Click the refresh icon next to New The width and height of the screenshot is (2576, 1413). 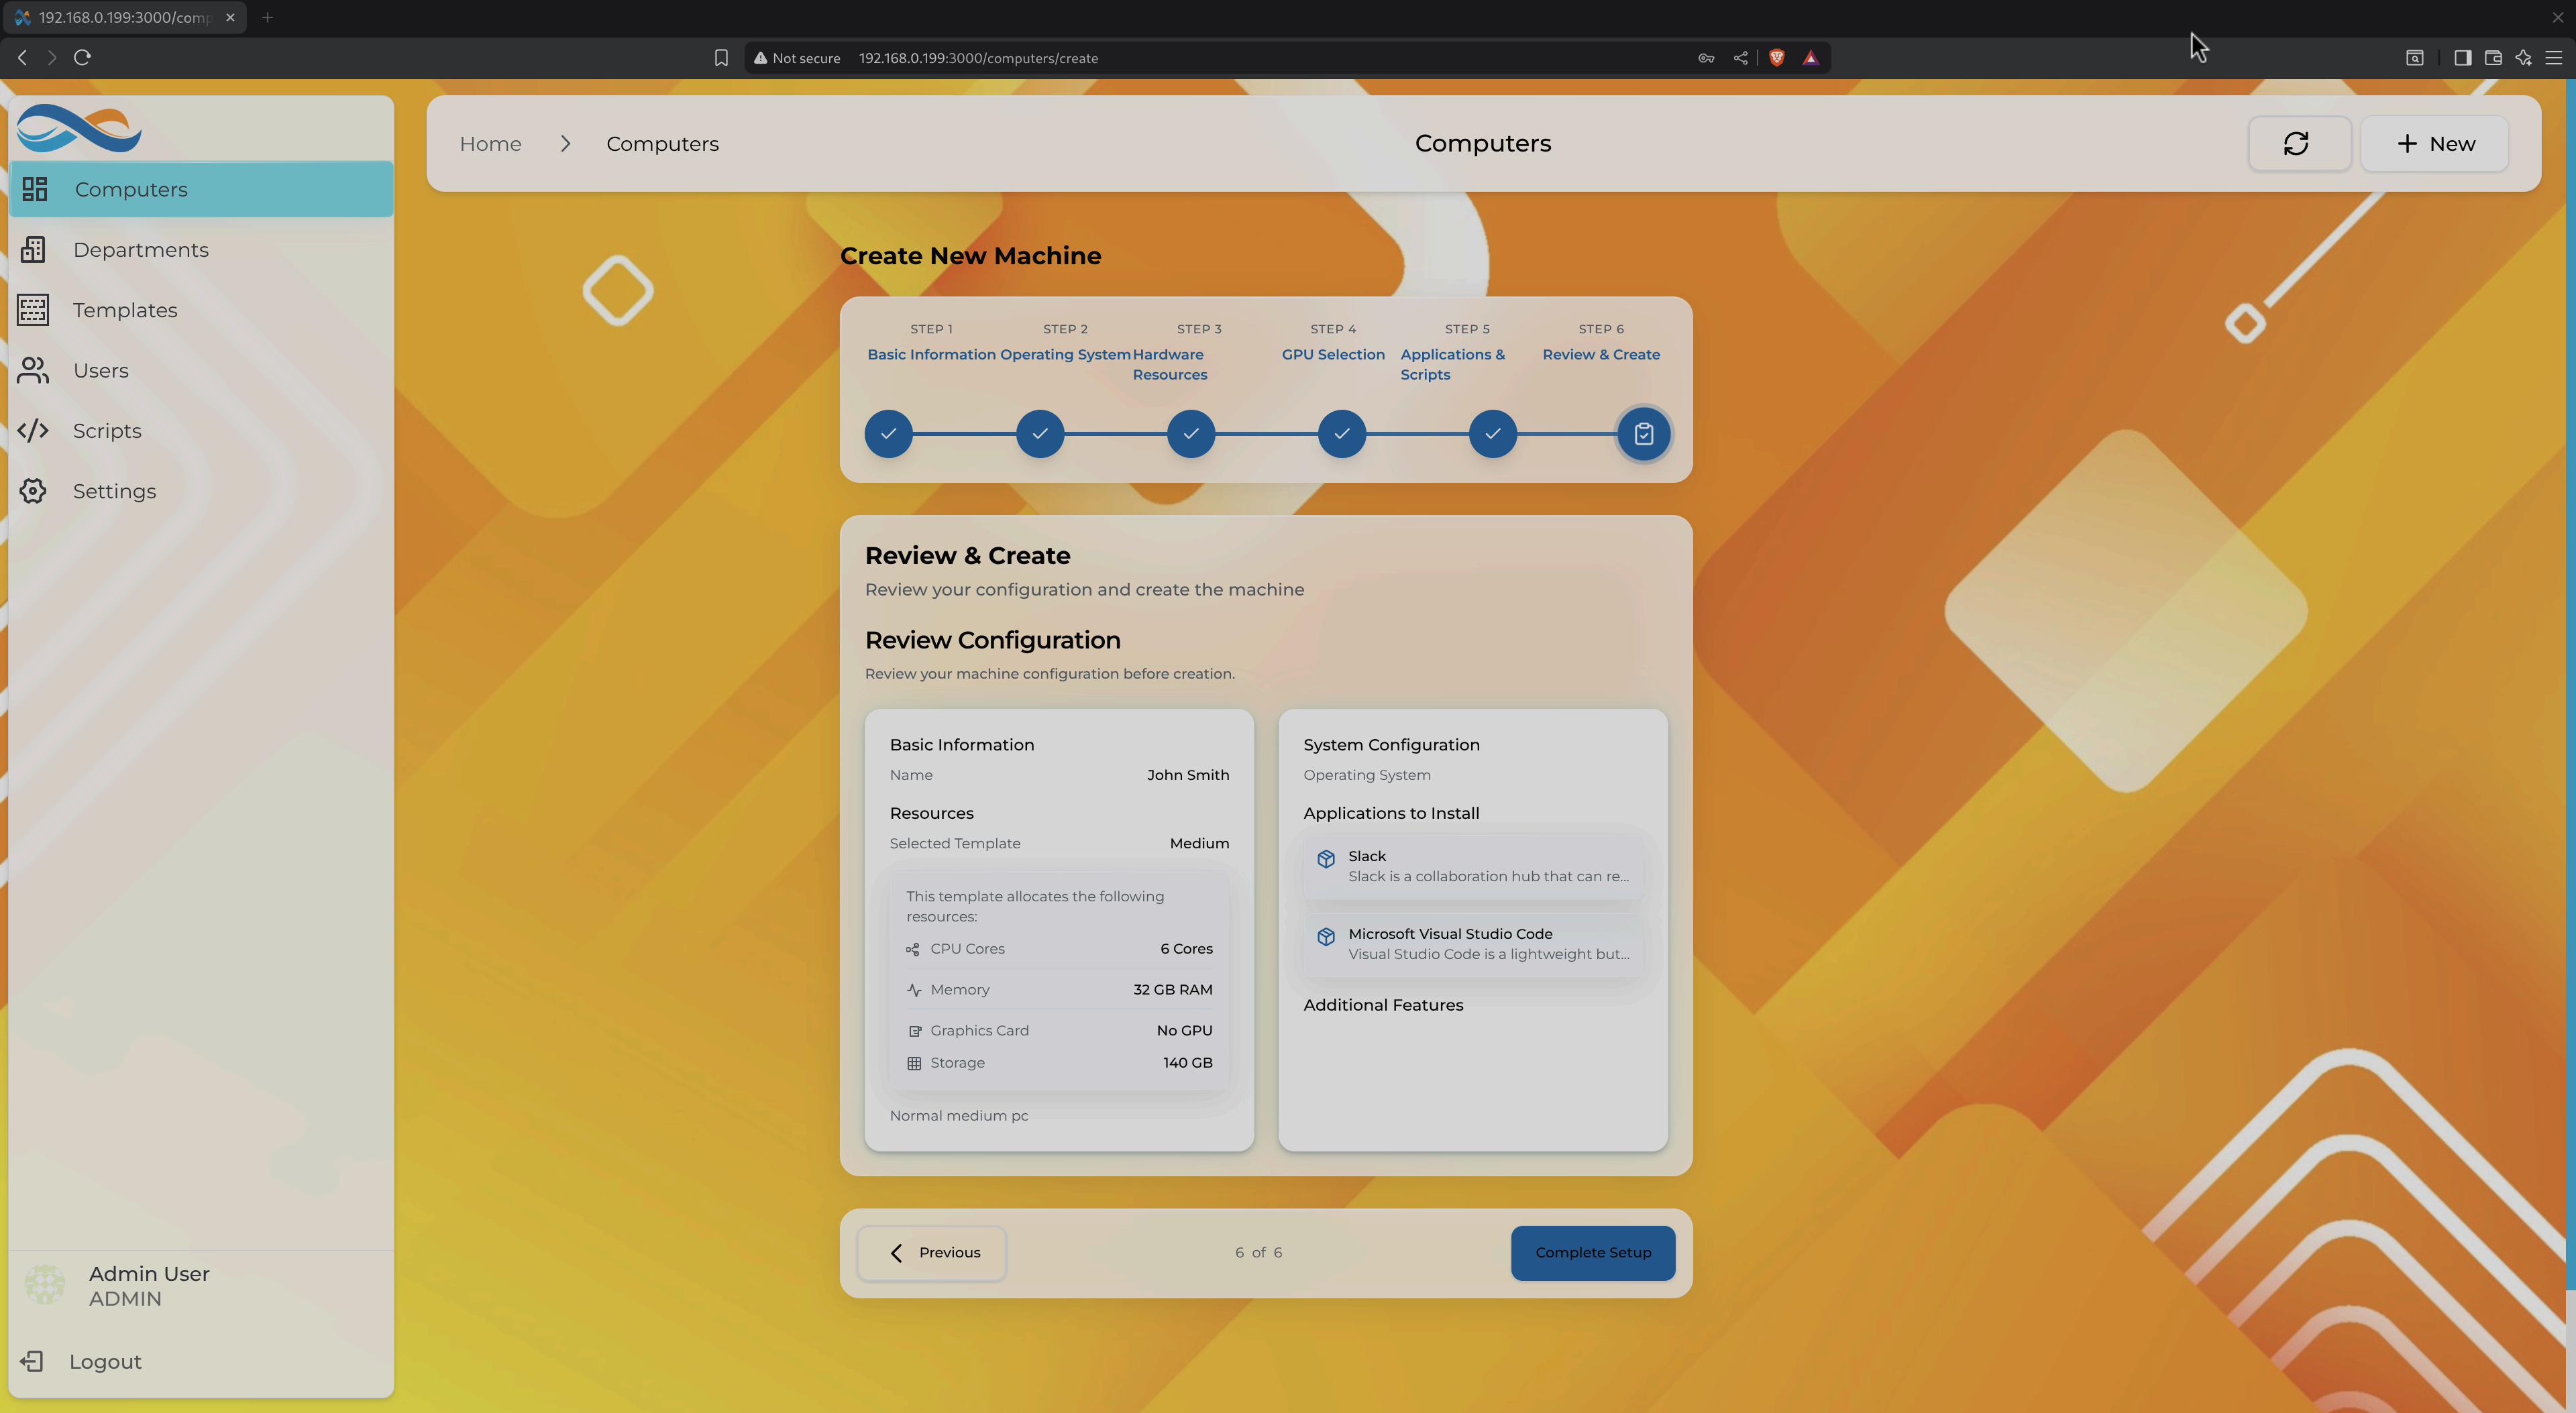[x=2298, y=143]
